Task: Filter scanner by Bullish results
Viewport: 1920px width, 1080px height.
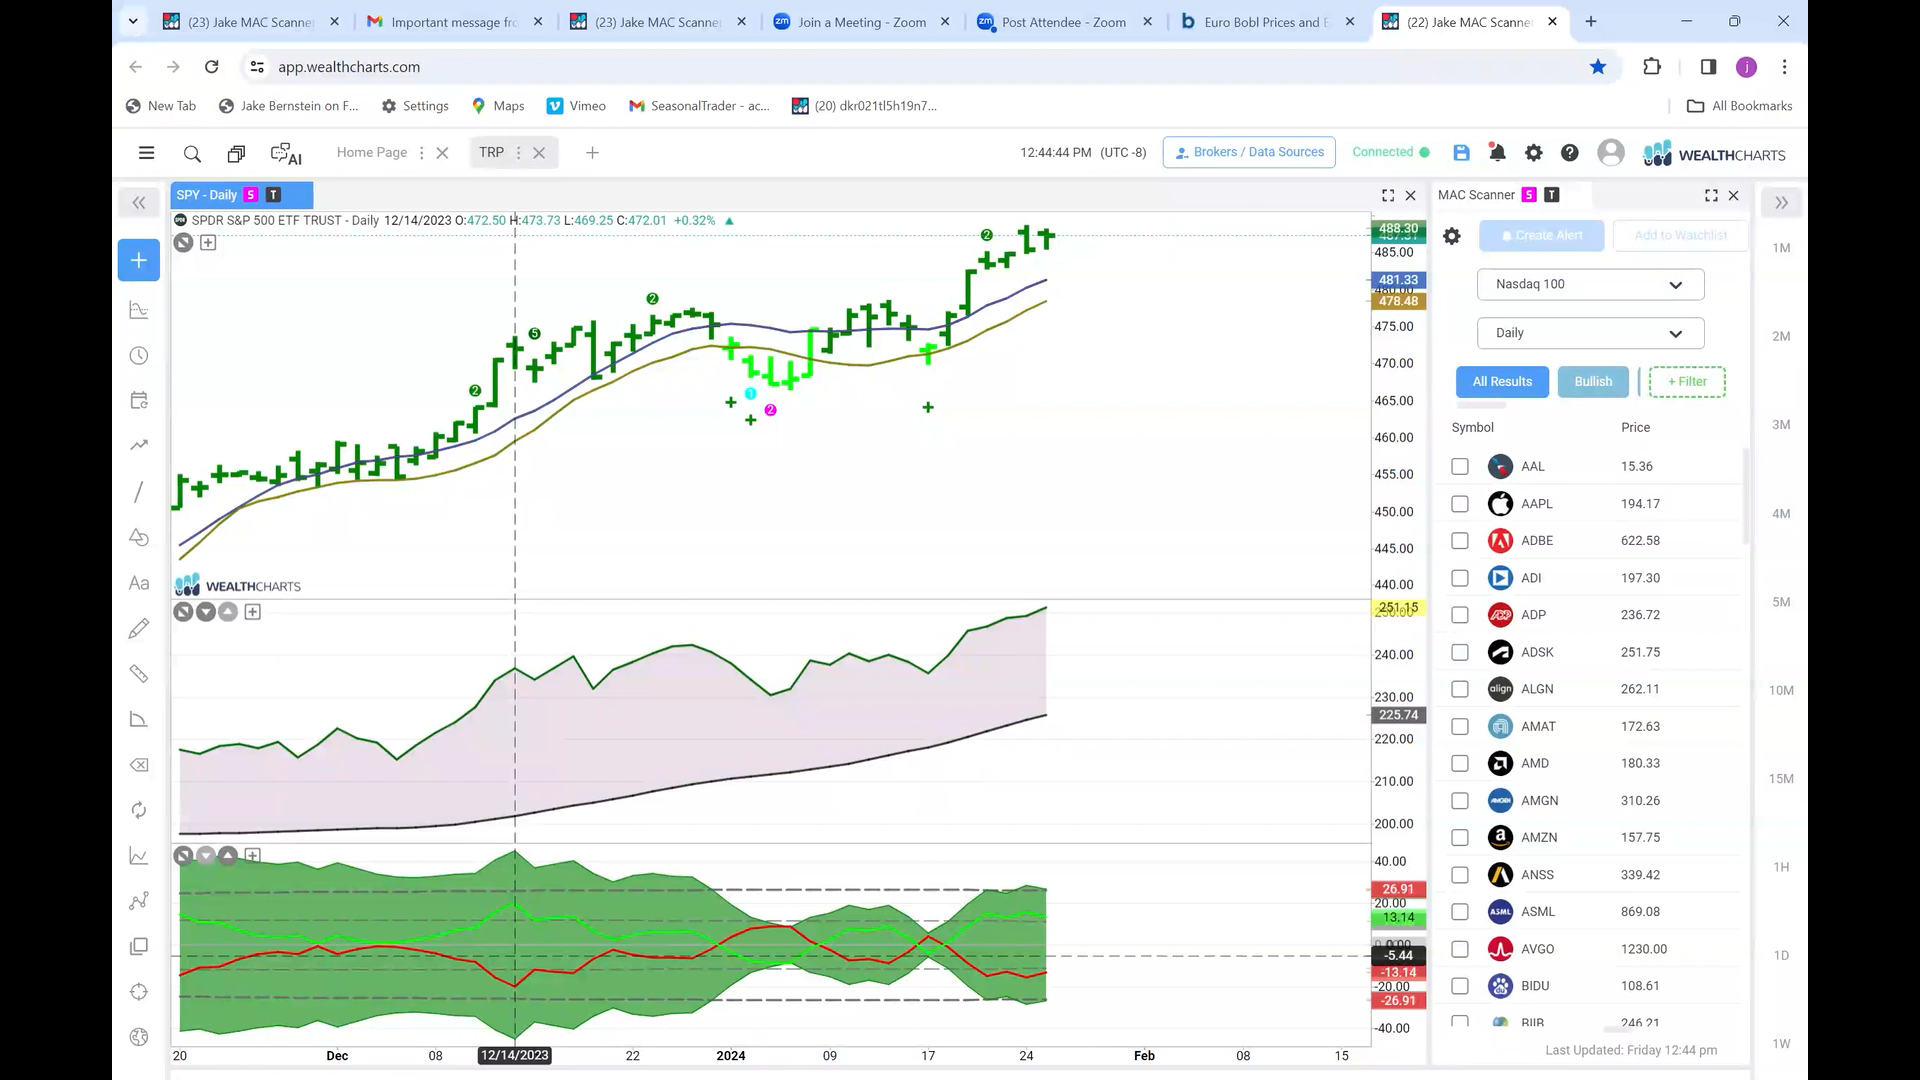Action: coord(1593,382)
